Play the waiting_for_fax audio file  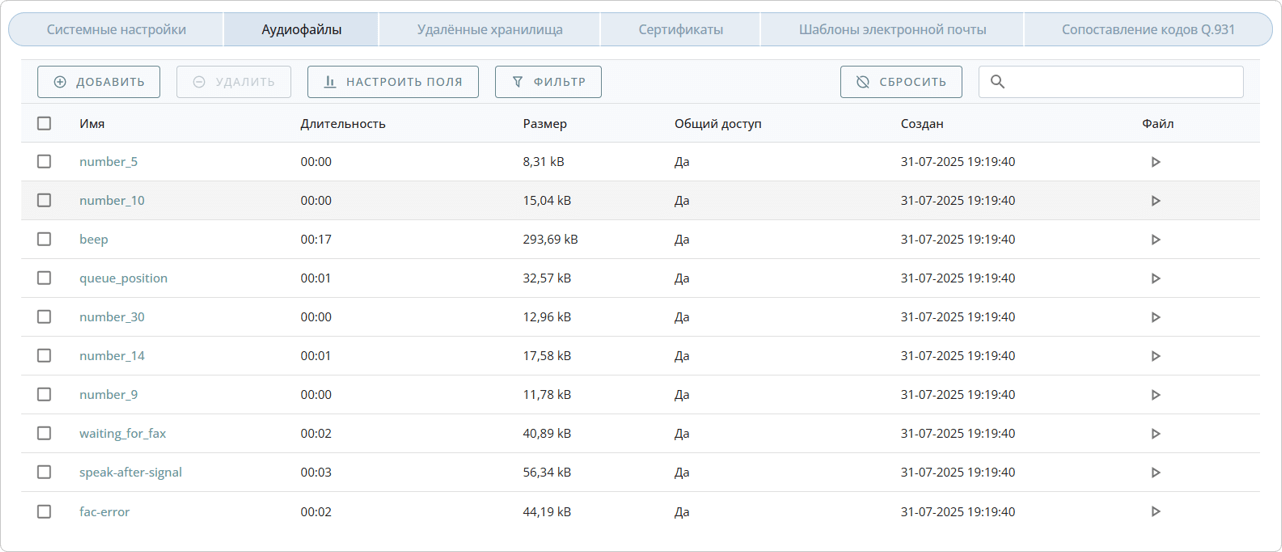pyautogui.click(x=1155, y=434)
